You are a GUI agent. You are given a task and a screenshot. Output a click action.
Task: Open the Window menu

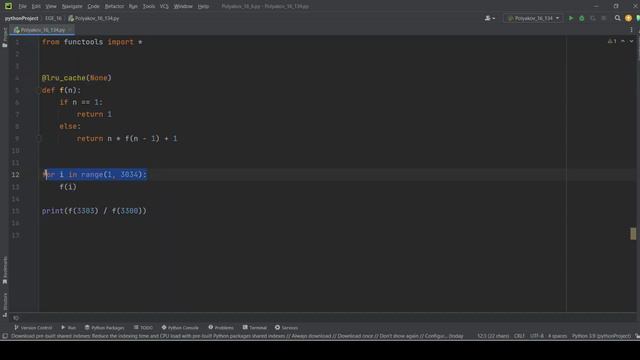[x=183, y=7]
